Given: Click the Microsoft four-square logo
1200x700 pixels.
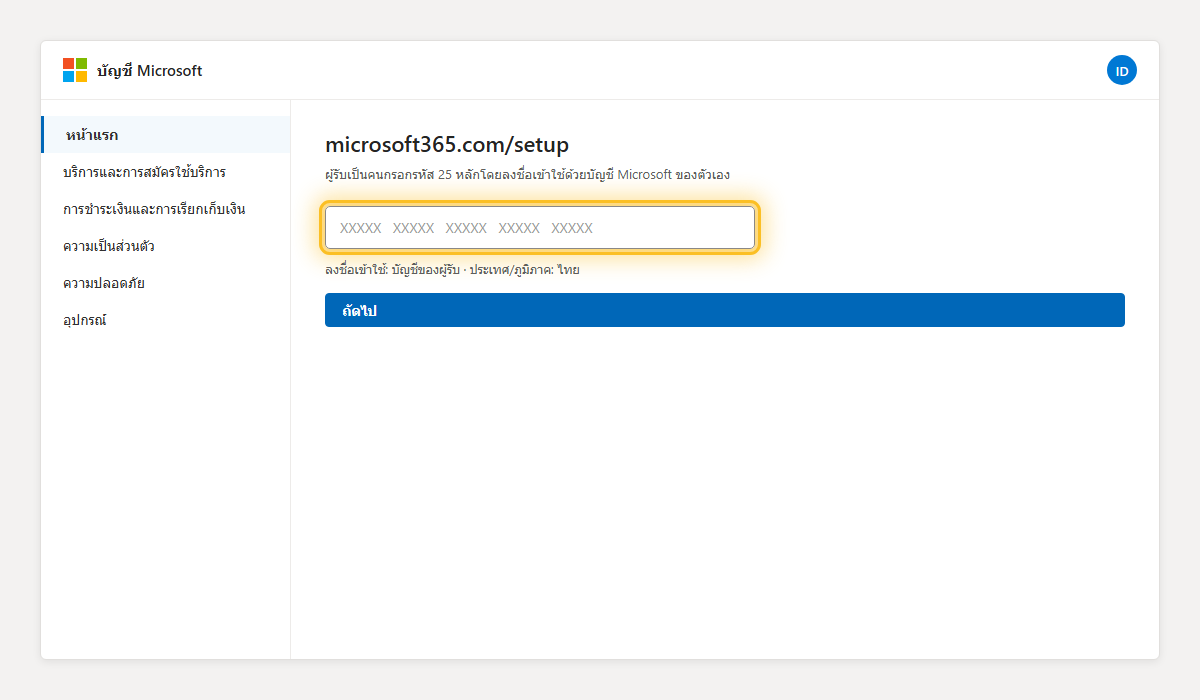Looking at the screenshot, I should click(75, 70).
